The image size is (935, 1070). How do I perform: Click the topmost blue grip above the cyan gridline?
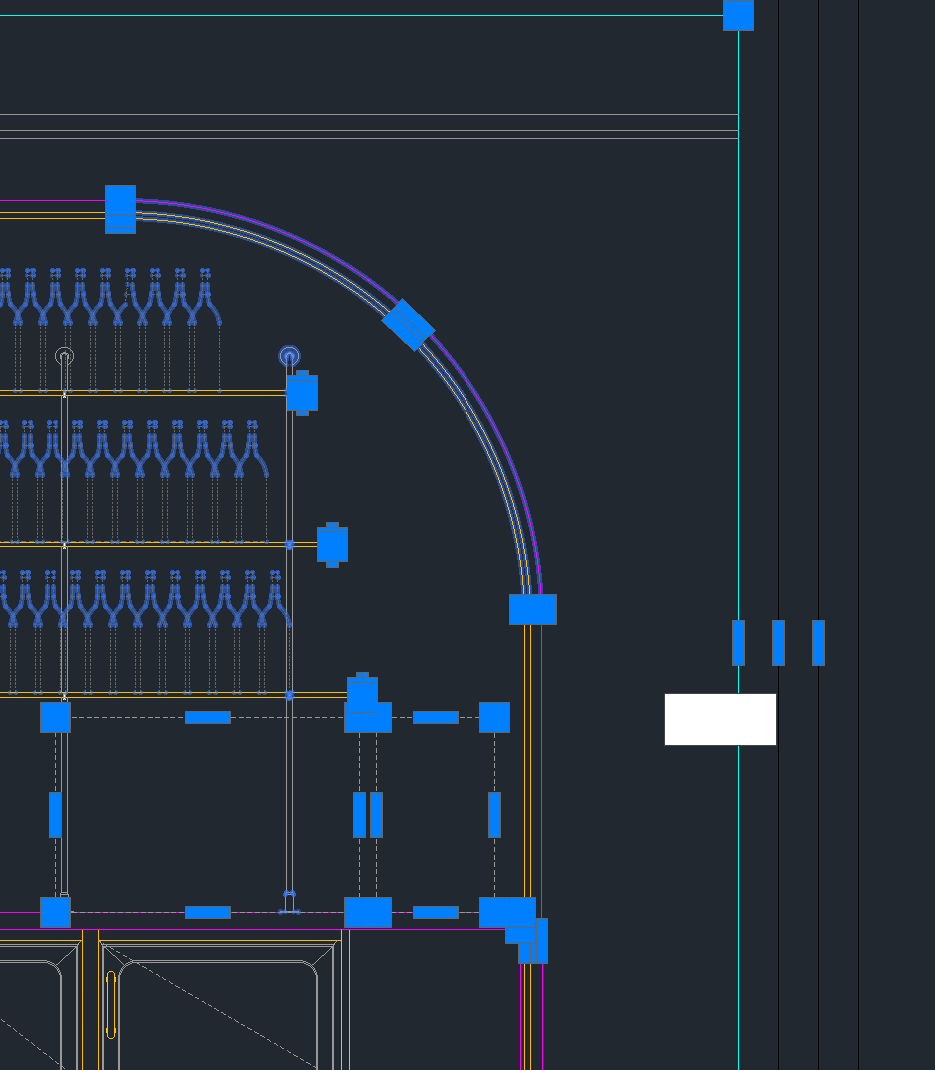(739, 15)
